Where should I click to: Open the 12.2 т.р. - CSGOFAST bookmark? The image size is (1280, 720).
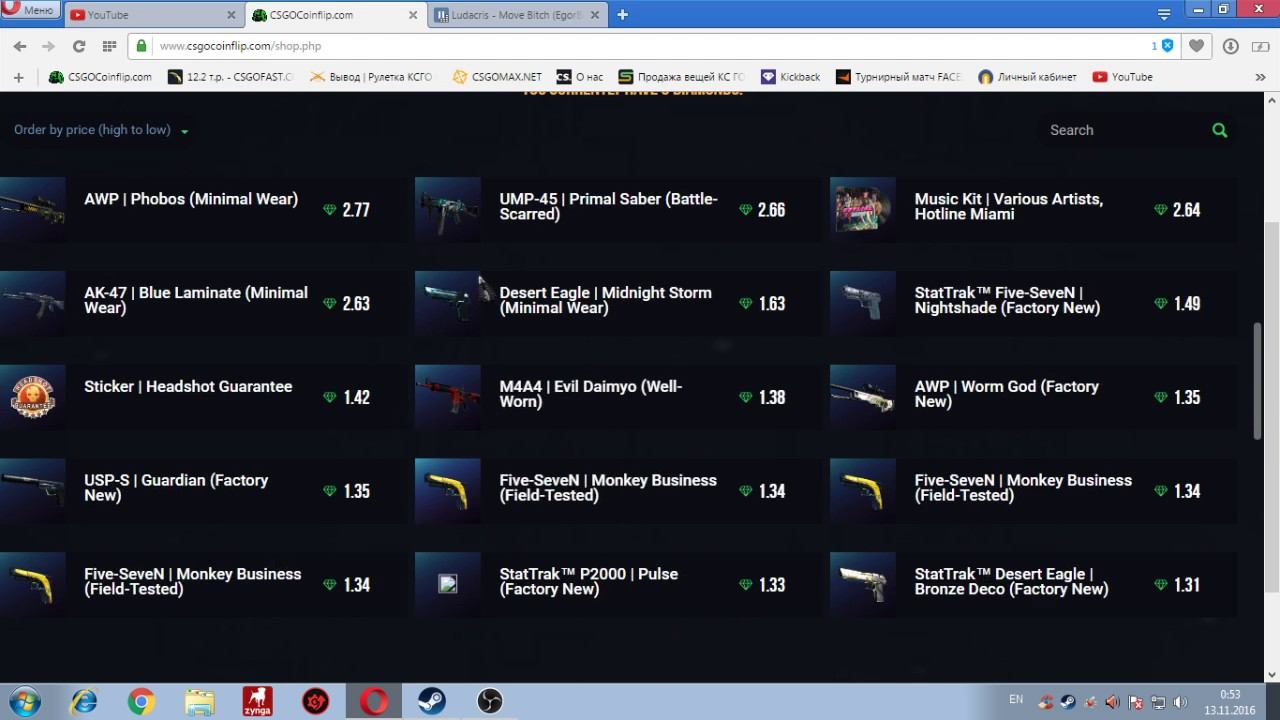(230, 77)
